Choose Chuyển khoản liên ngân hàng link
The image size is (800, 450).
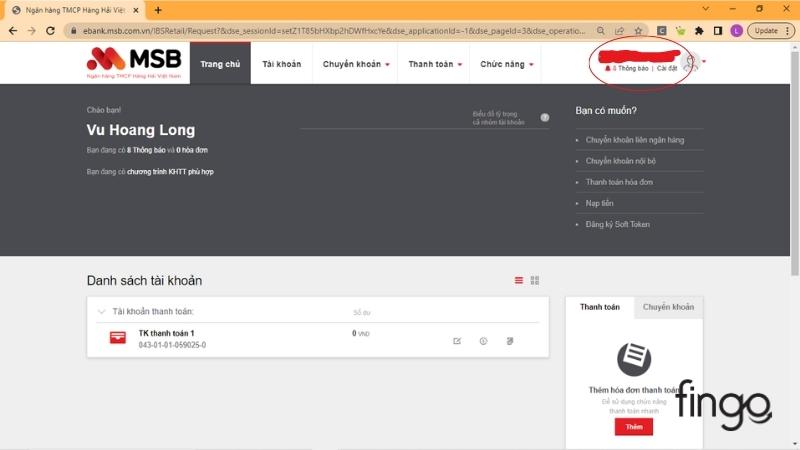635,140
